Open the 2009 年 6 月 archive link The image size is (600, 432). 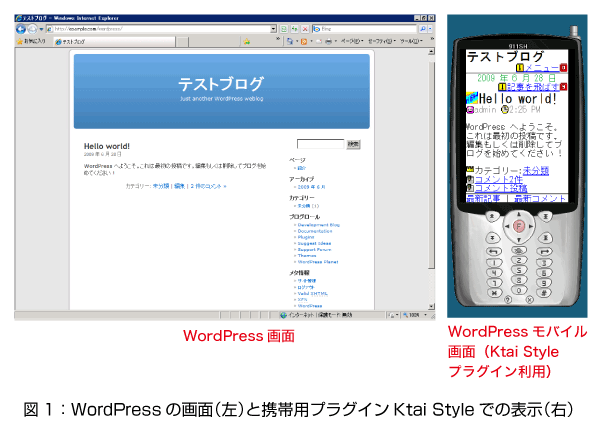tap(311, 187)
